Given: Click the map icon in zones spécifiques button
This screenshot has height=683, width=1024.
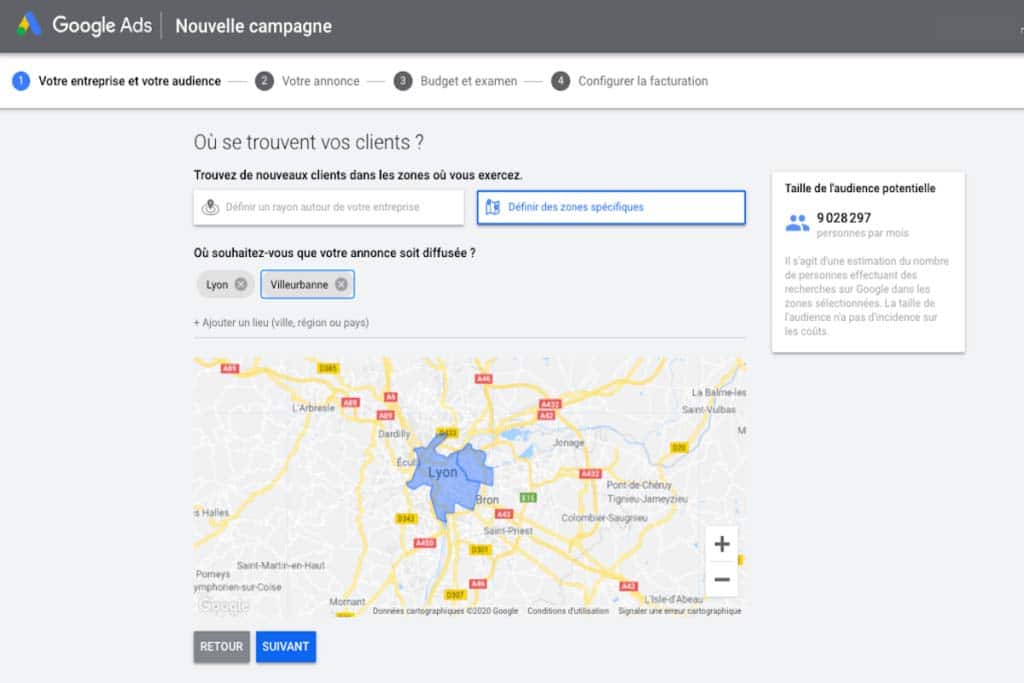Looking at the screenshot, I should tap(492, 207).
